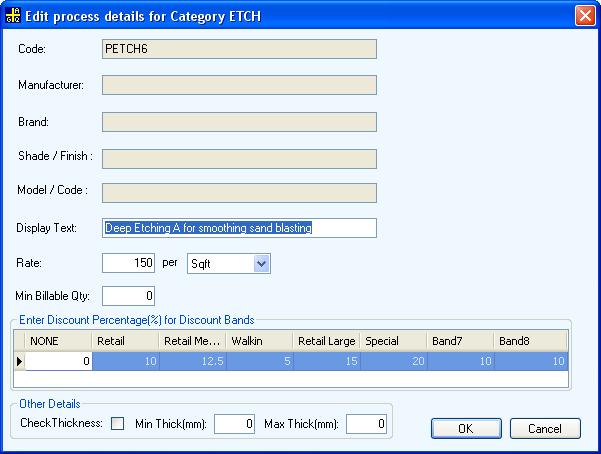This screenshot has width=601, height=454.
Task: Click the Retail Large column header
Action: click(x=327, y=341)
